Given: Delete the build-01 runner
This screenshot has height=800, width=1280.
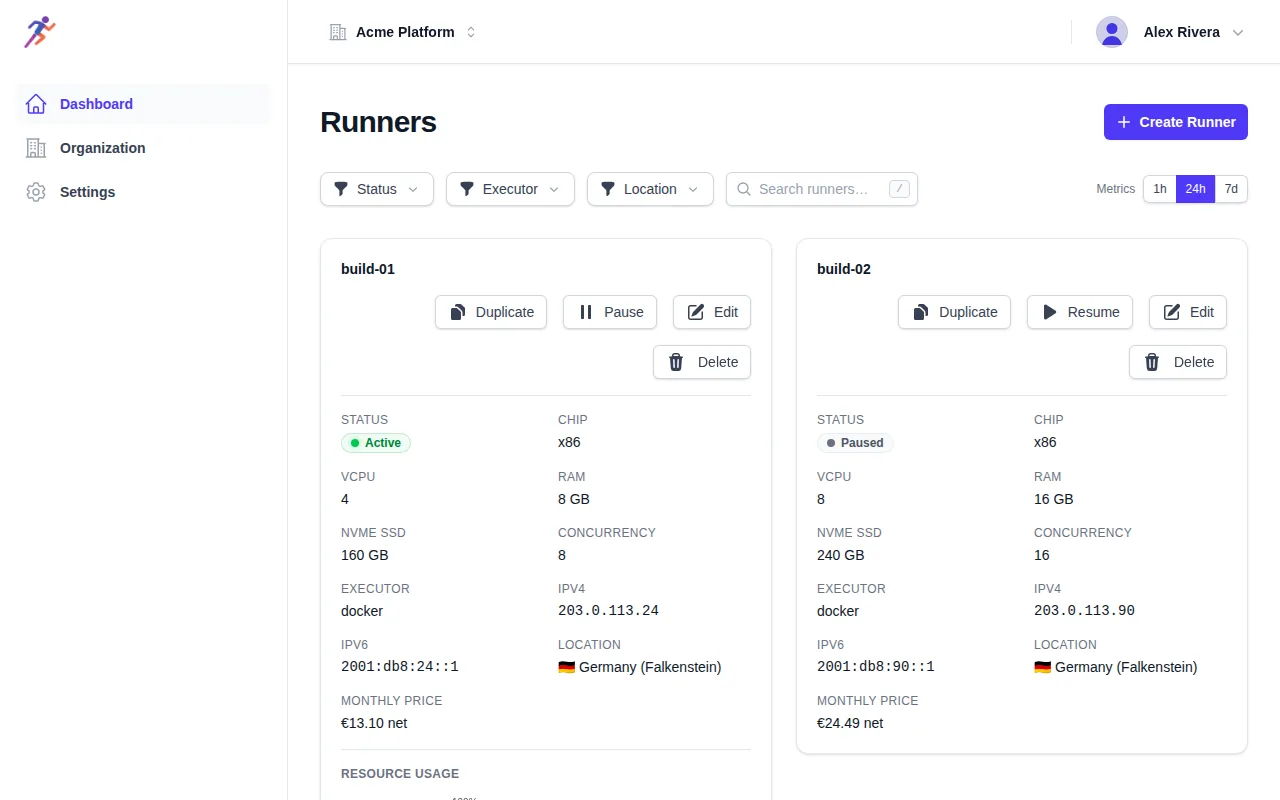Looking at the screenshot, I should point(702,362).
